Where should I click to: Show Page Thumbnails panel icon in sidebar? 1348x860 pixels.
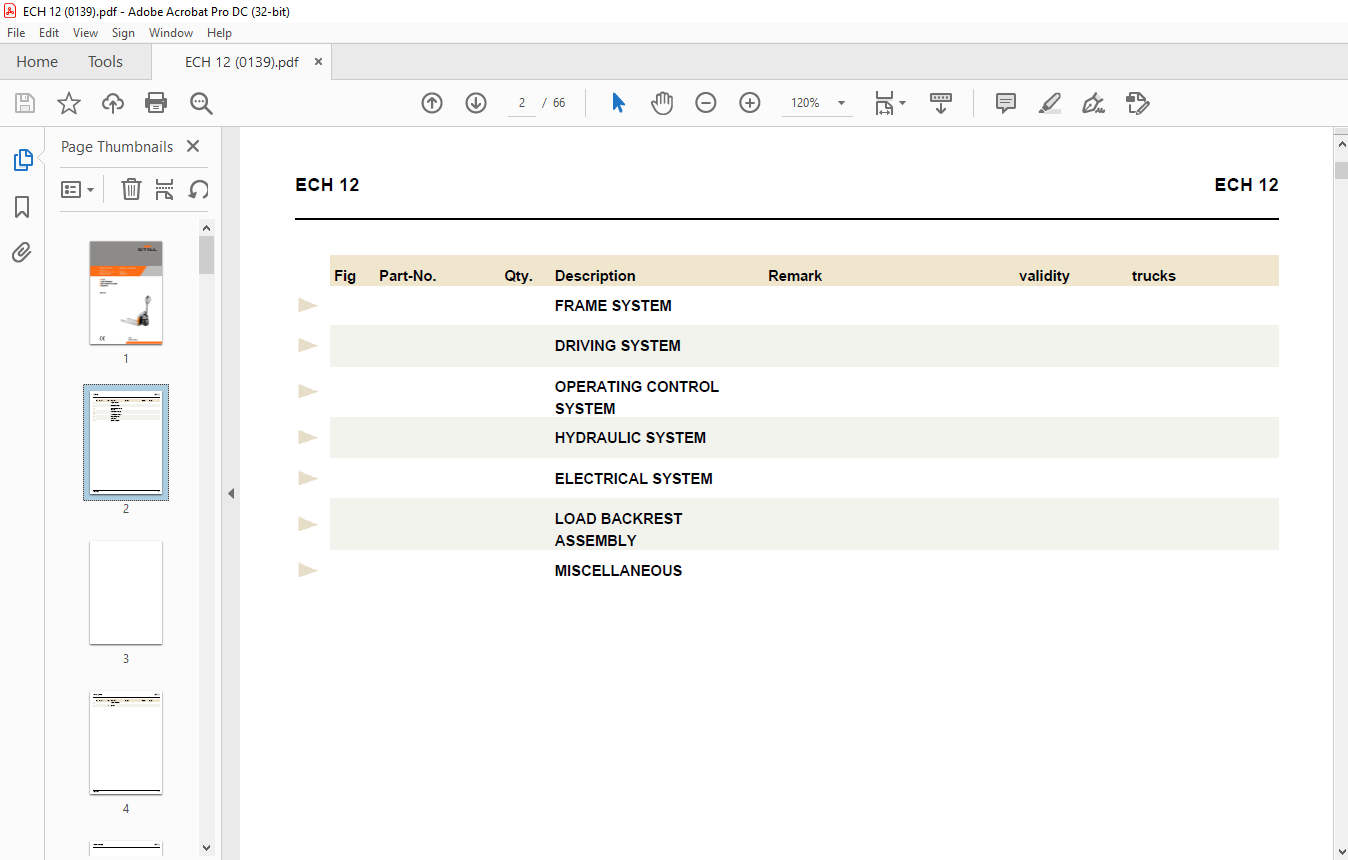point(22,160)
